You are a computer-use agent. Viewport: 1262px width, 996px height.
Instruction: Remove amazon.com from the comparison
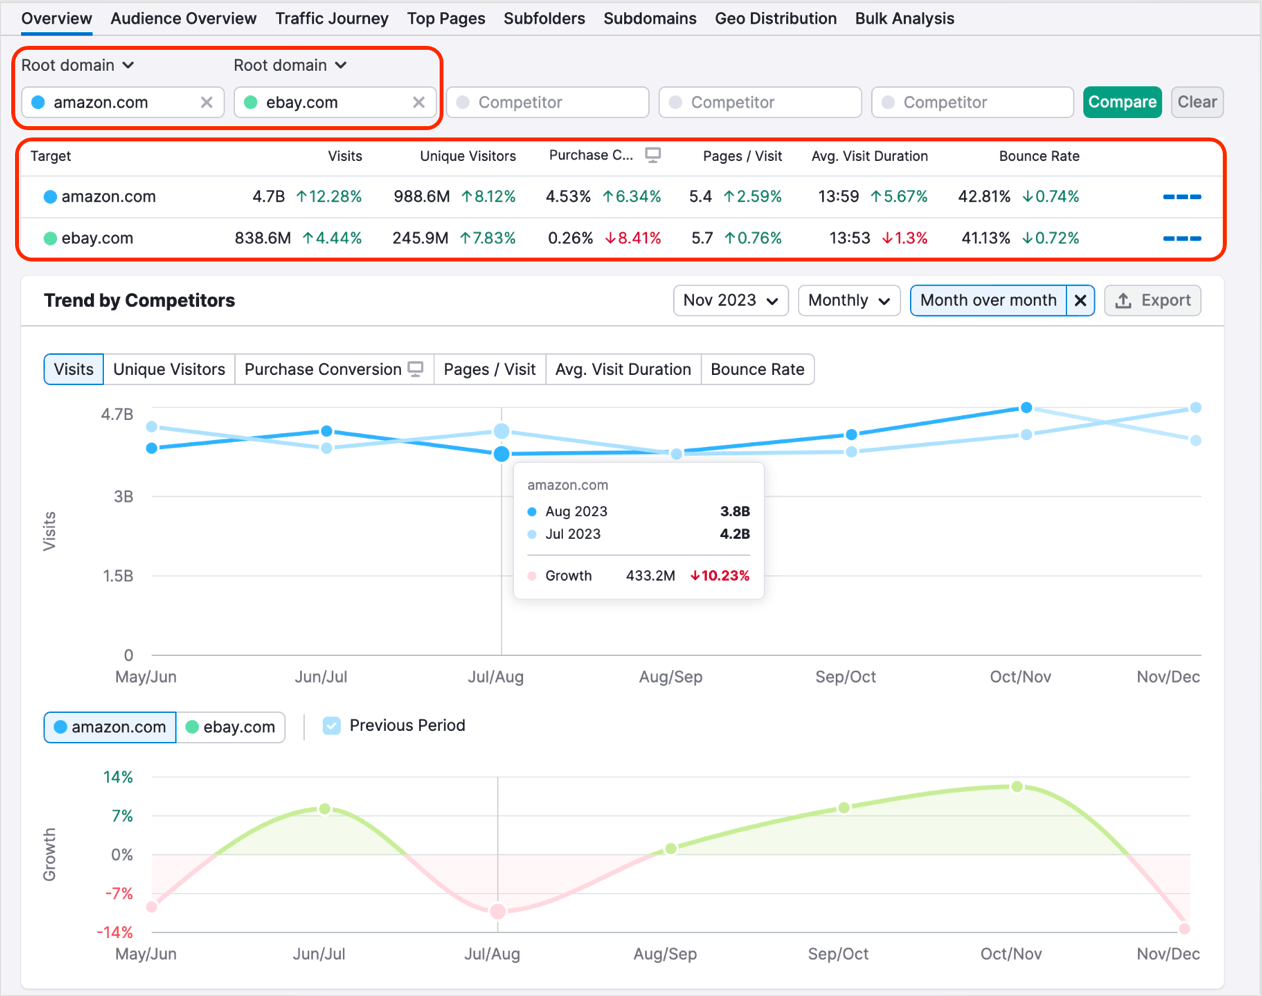(206, 101)
